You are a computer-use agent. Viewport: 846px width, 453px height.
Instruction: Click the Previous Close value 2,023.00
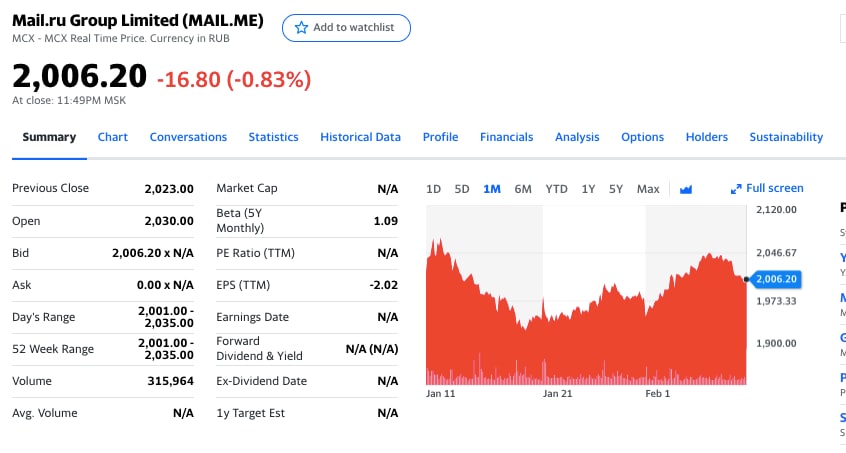point(169,189)
